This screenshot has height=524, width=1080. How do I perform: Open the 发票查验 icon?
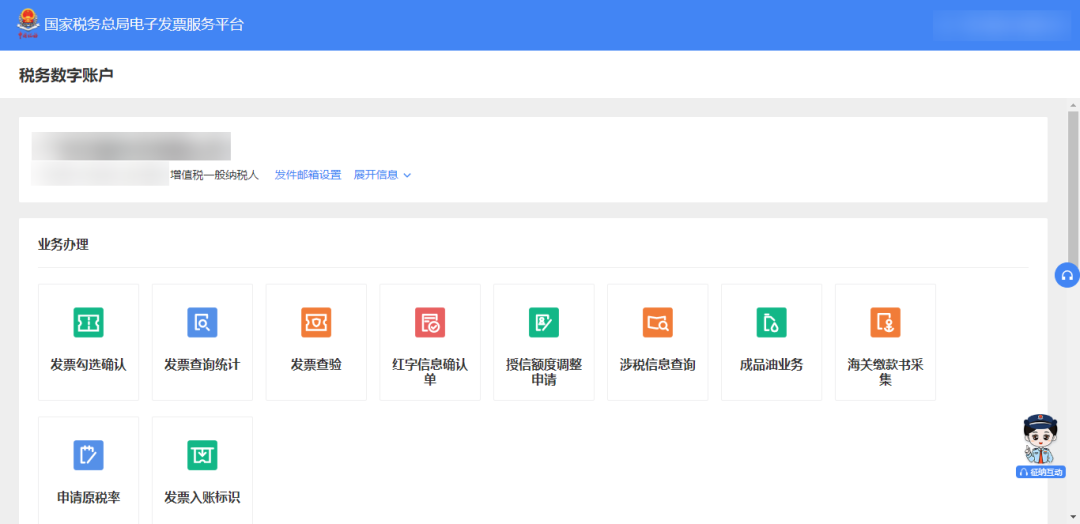(316, 323)
